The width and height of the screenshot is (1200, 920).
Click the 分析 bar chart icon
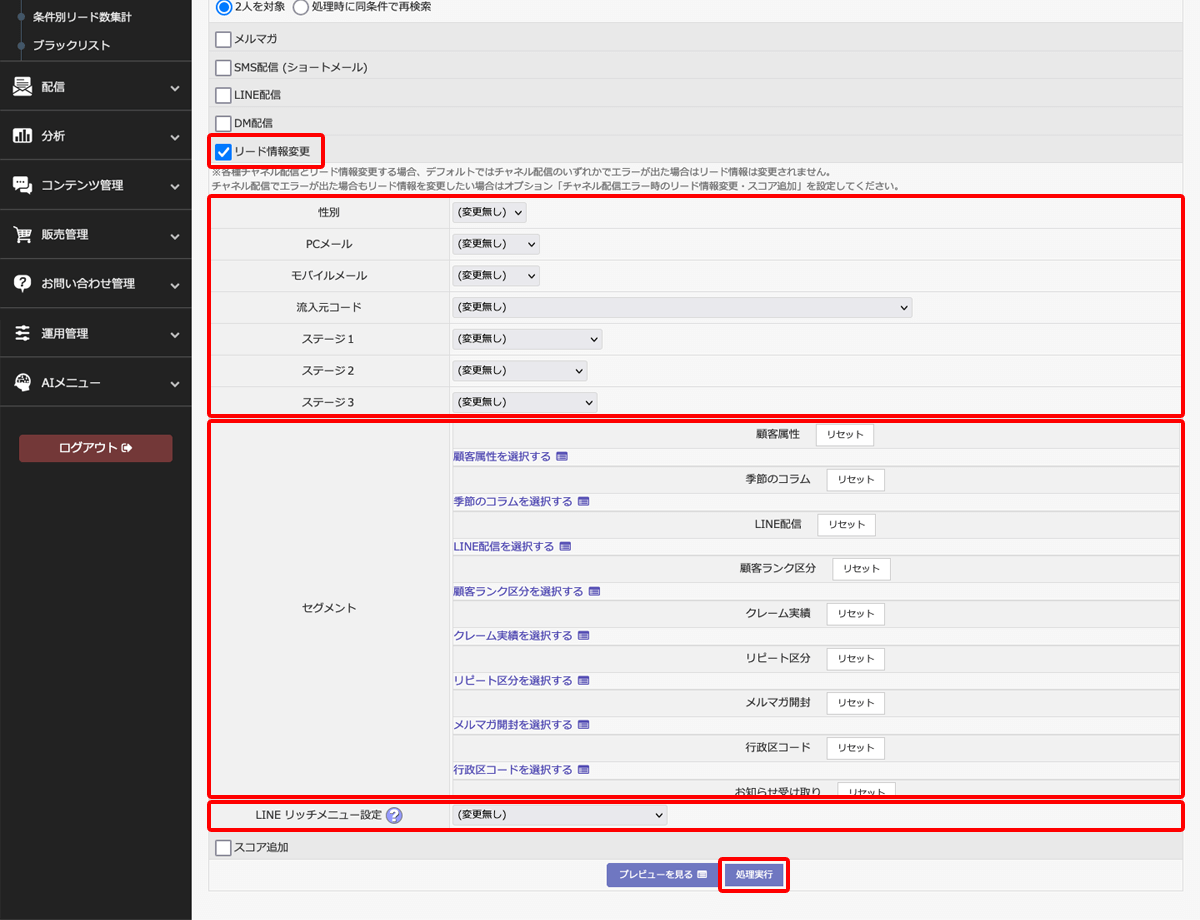(22, 136)
